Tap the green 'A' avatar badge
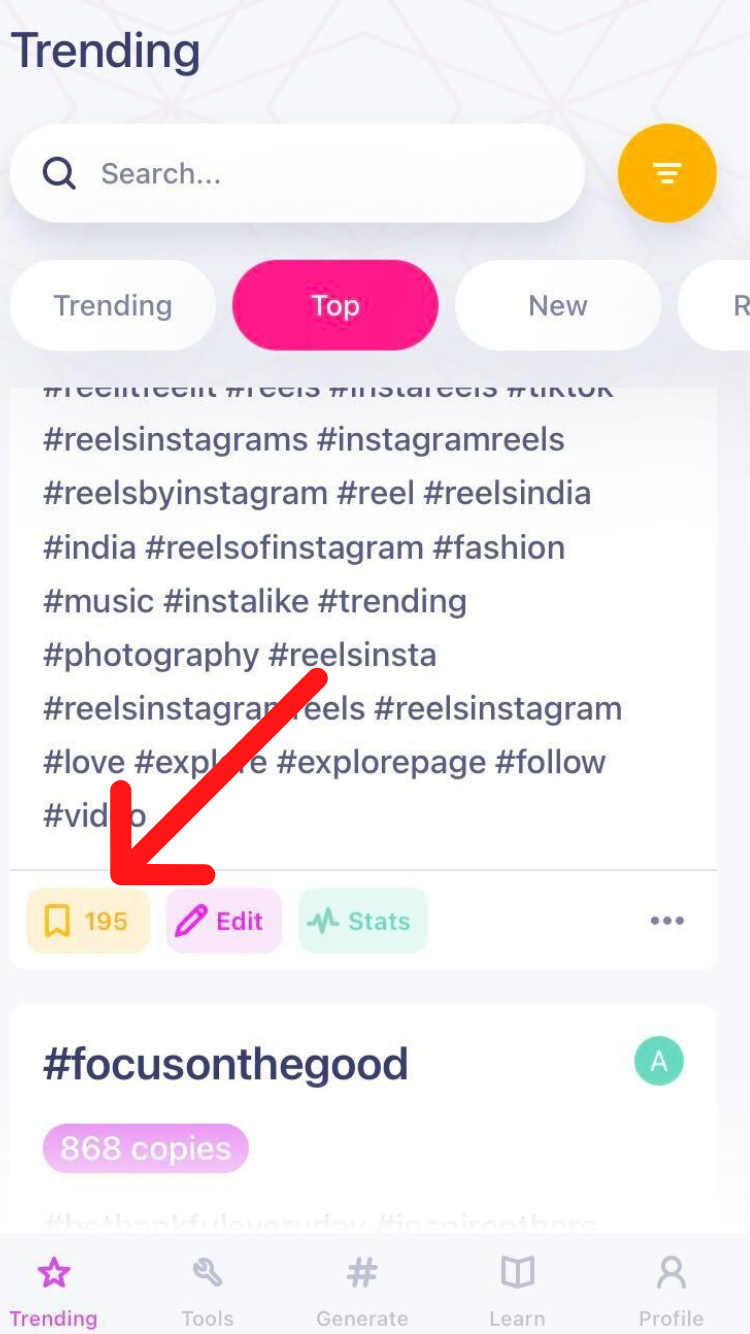This screenshot has width=750, height=1334. [x=659, y=1062]
